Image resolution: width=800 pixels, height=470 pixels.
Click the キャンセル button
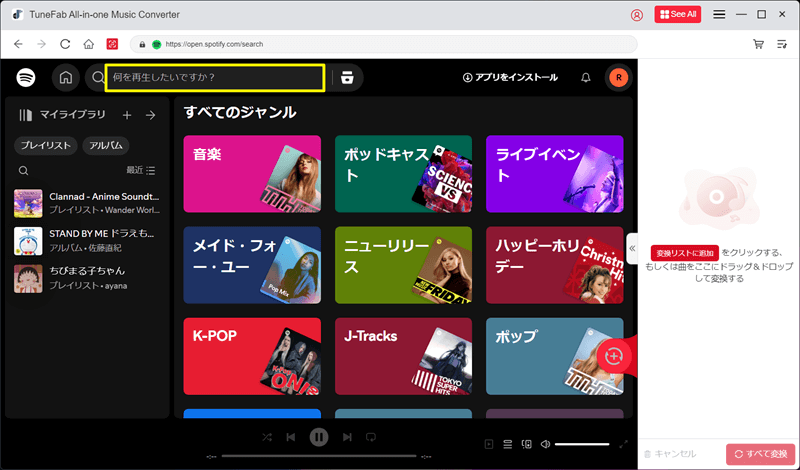[x=670, y=454]
